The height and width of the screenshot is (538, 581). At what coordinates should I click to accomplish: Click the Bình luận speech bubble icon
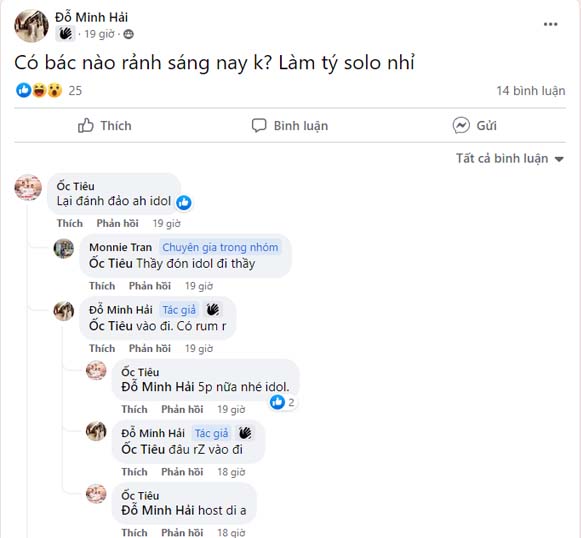pos(259,126)
